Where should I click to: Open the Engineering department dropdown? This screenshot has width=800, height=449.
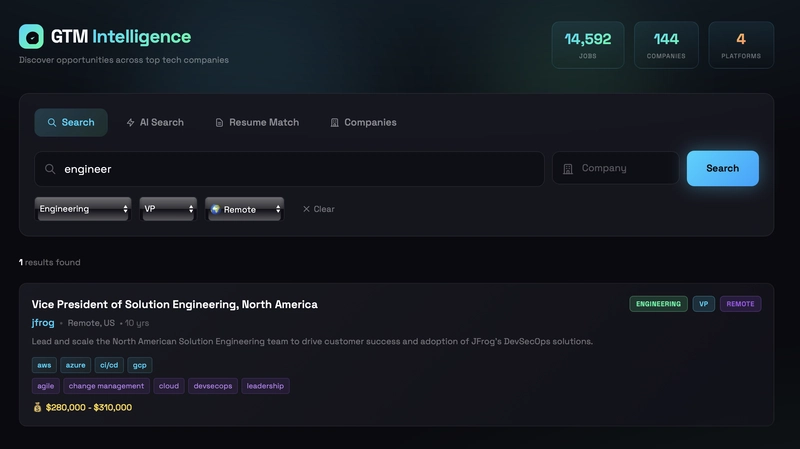tap(83, 209)
